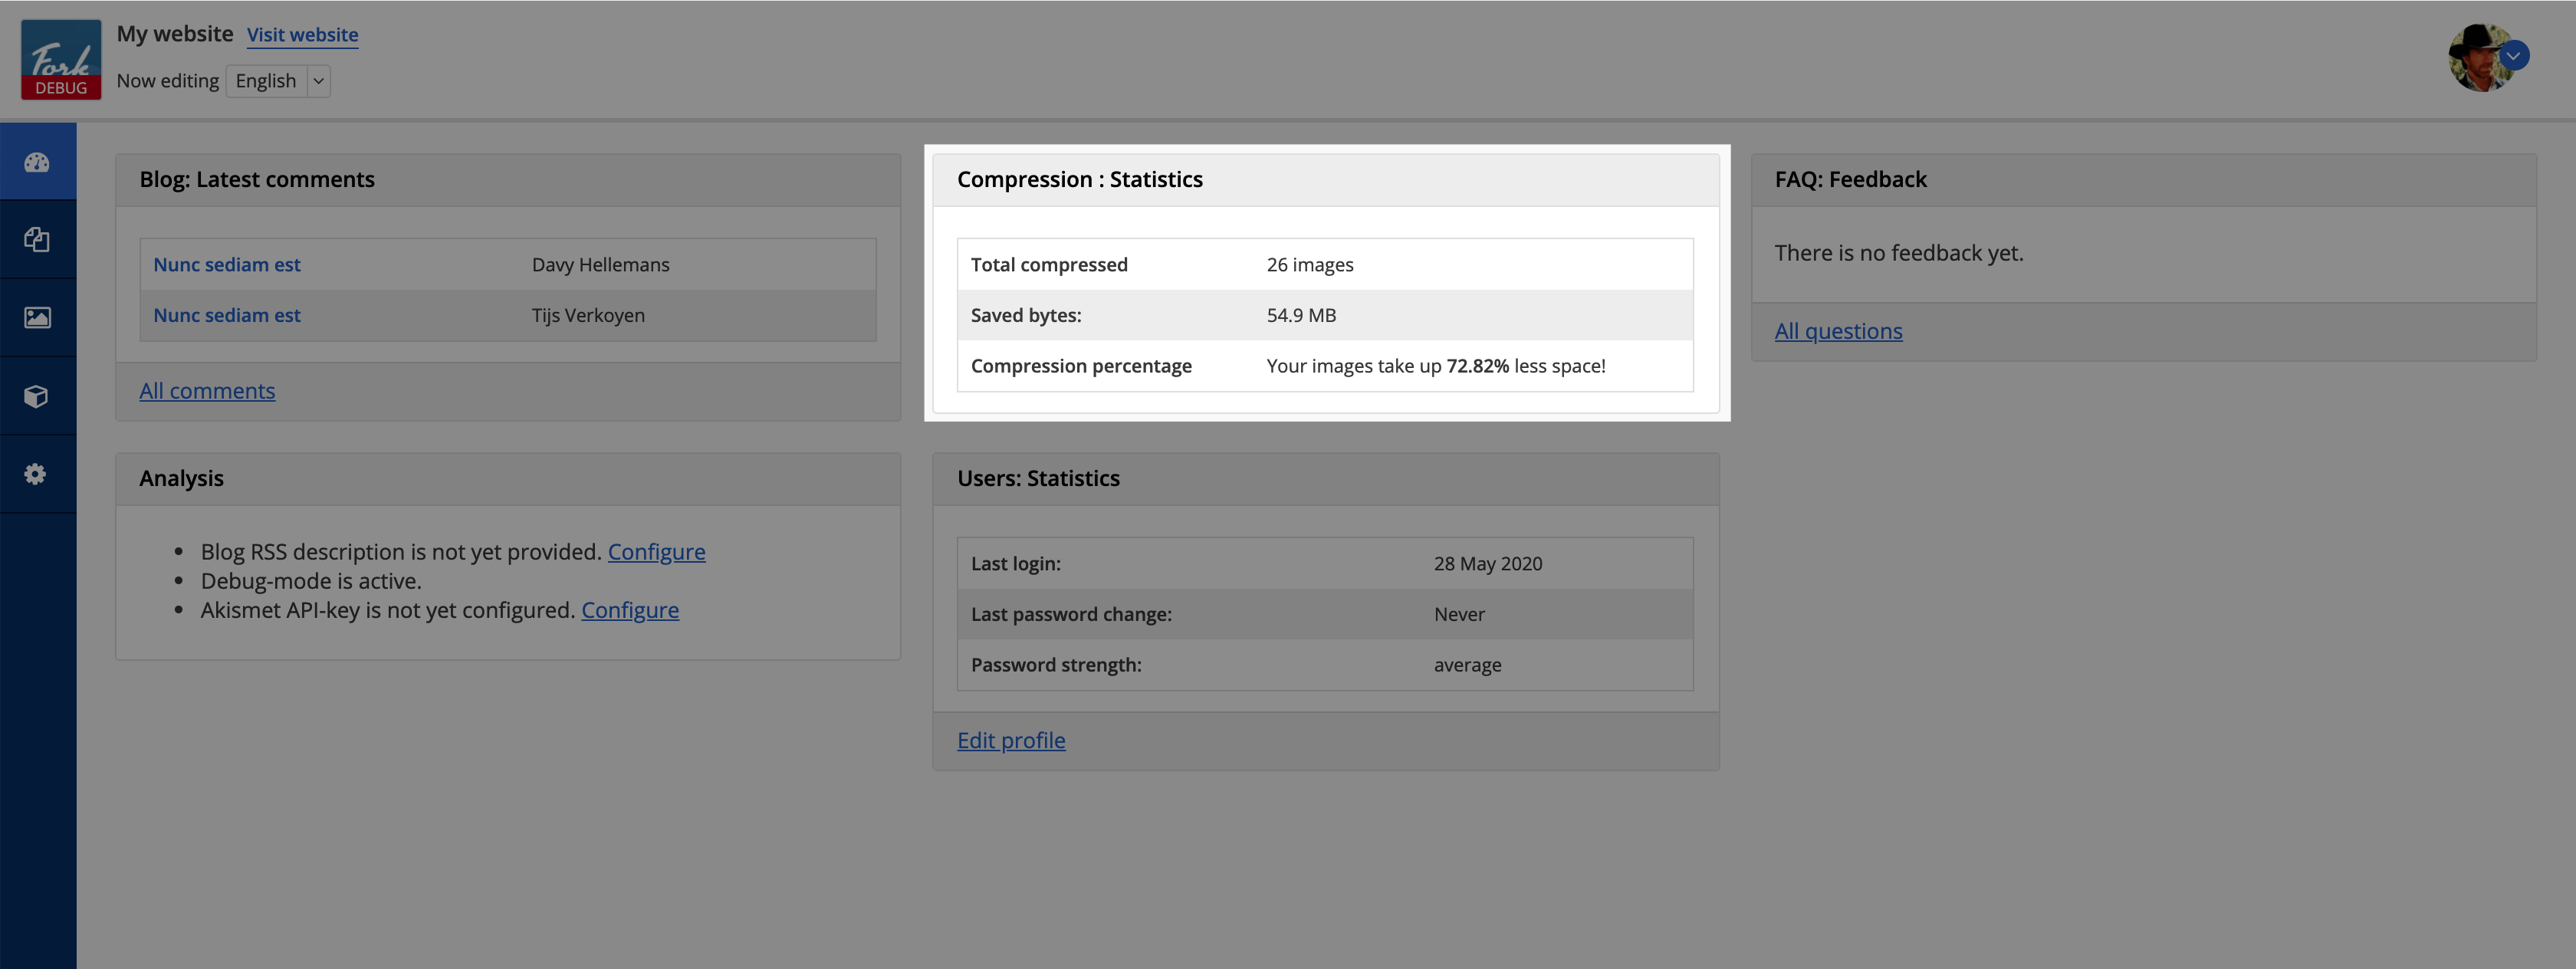Screen dimensions: 2576x969
Task: Open the Media library image icon
Action: coord(37,318)
